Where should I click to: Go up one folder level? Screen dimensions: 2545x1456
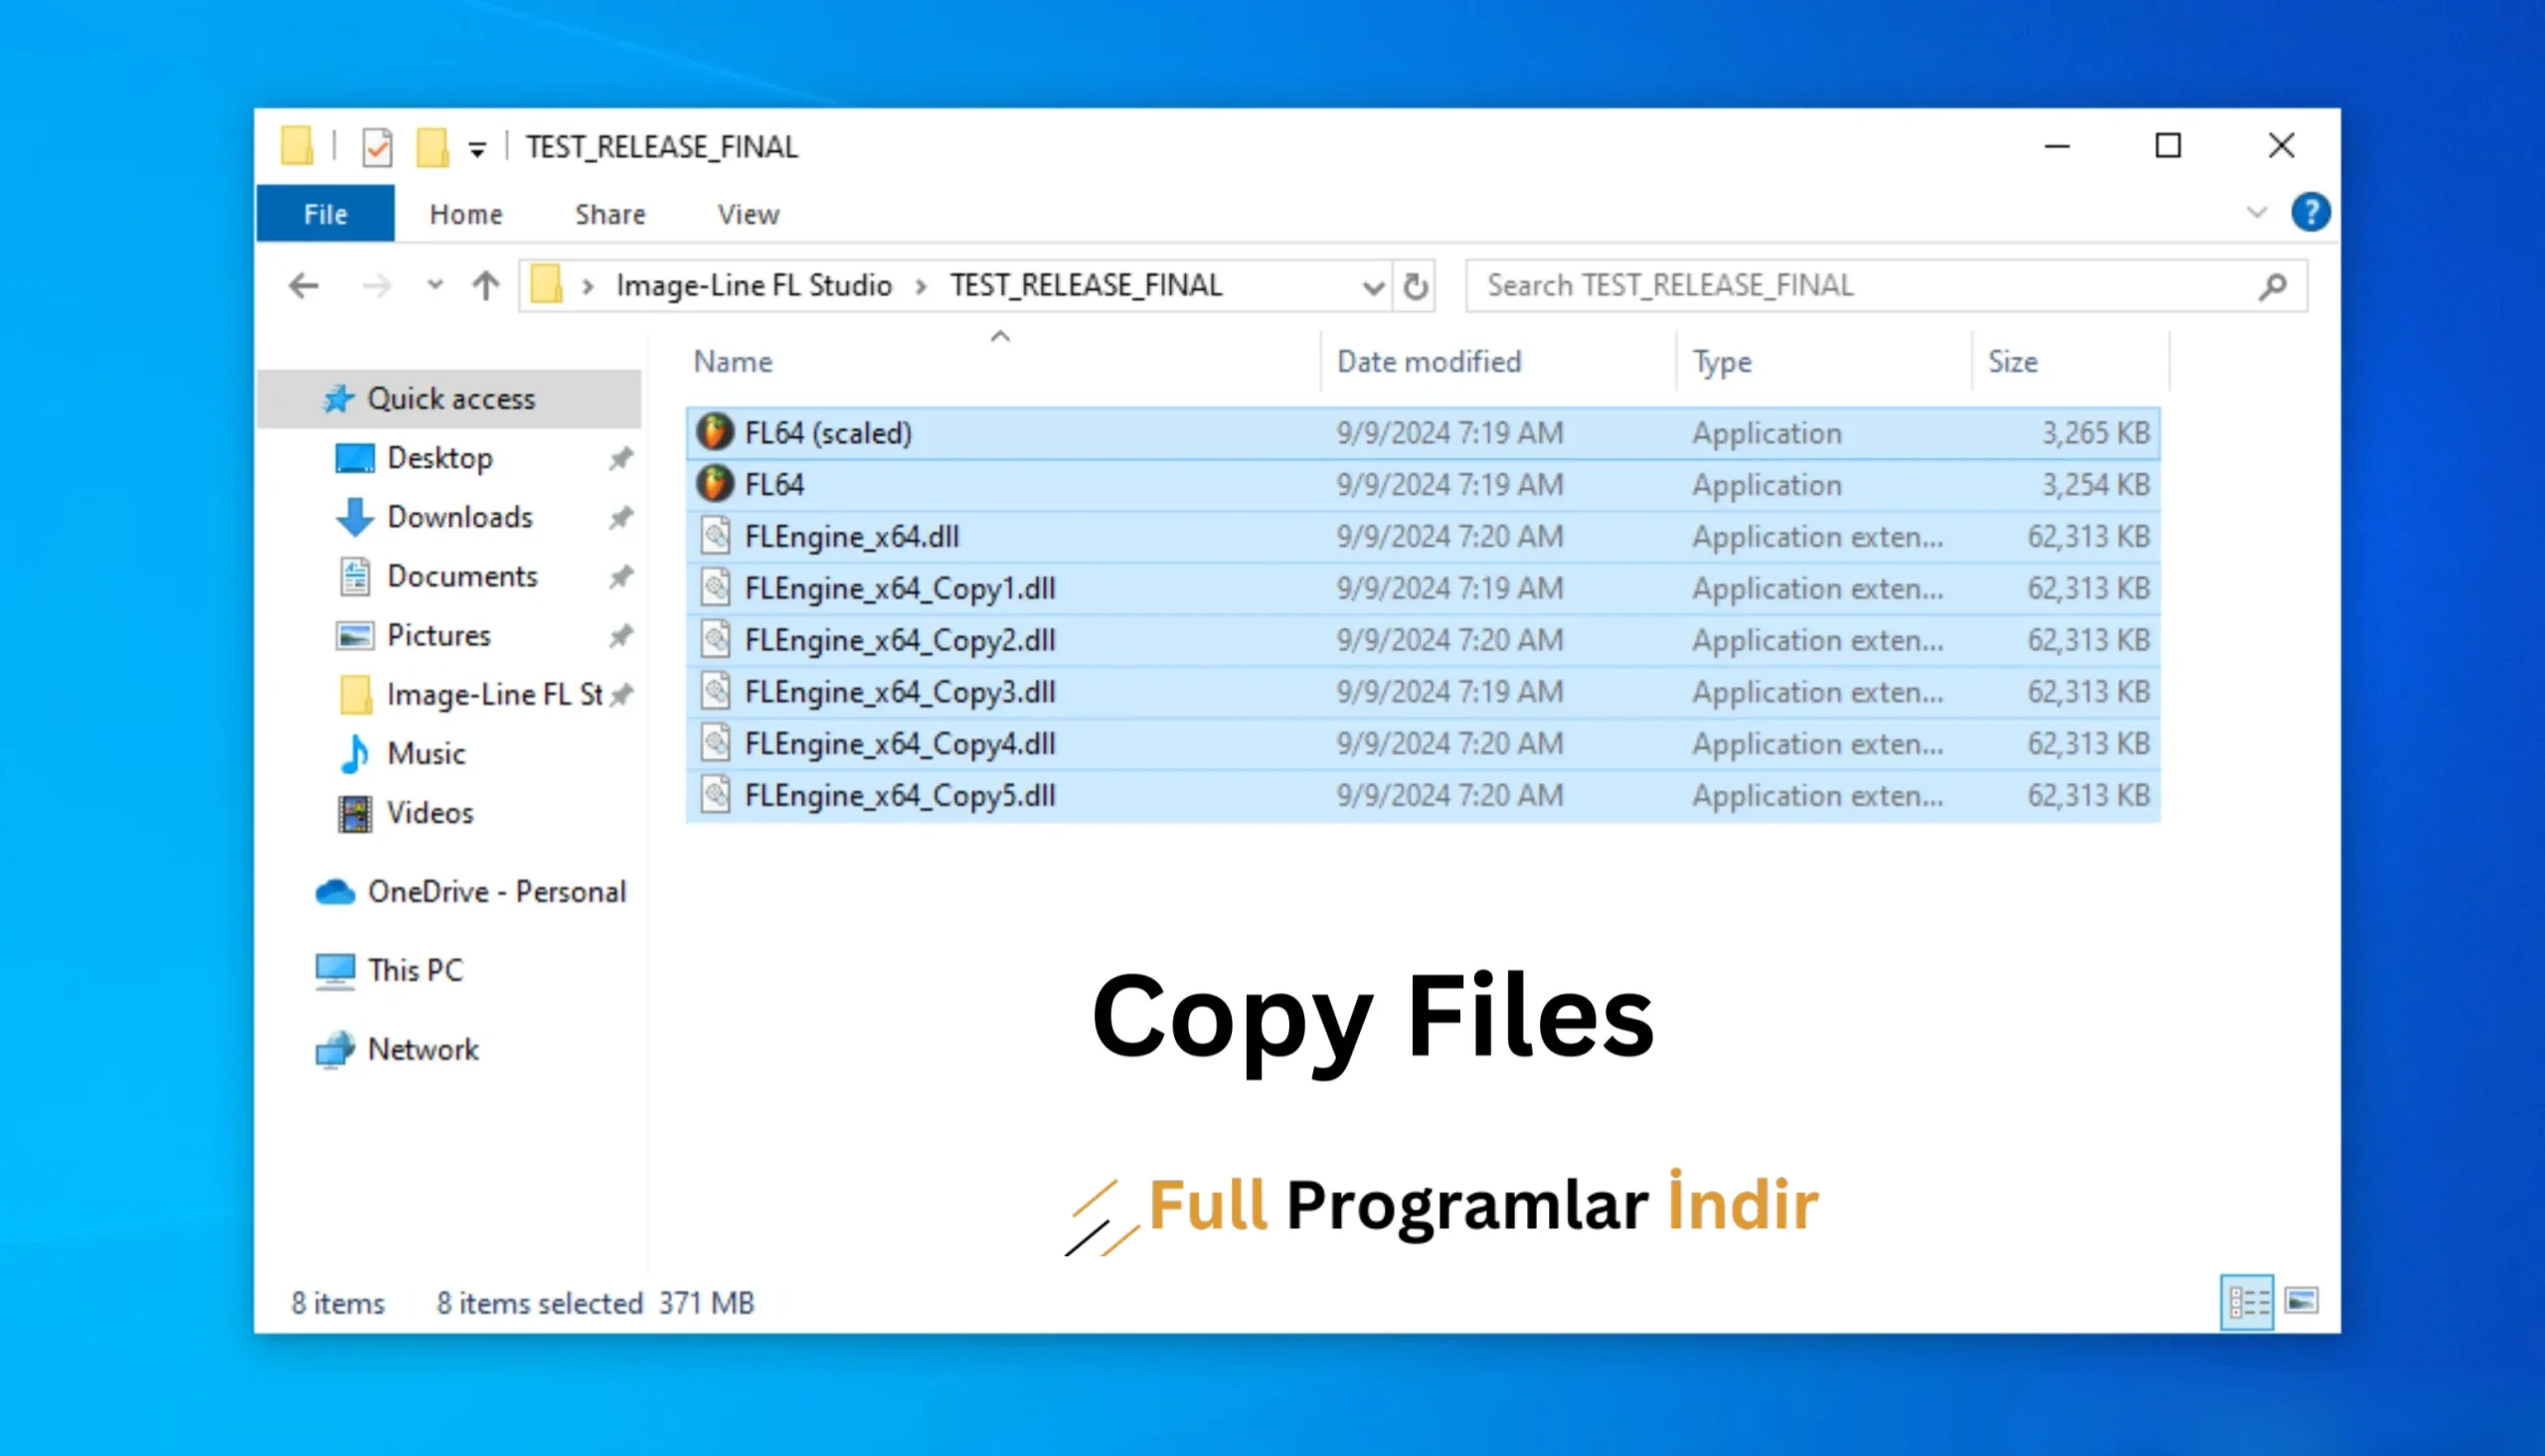[486, 286]
